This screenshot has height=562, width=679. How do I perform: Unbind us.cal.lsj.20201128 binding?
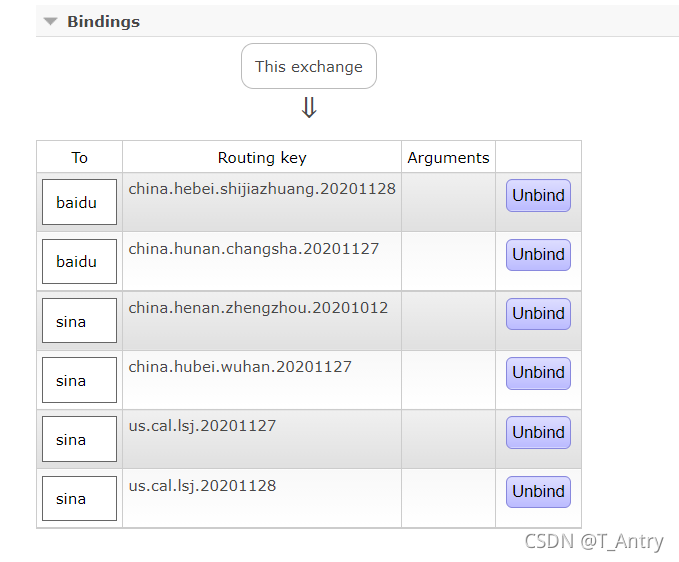tap(538, 491)
